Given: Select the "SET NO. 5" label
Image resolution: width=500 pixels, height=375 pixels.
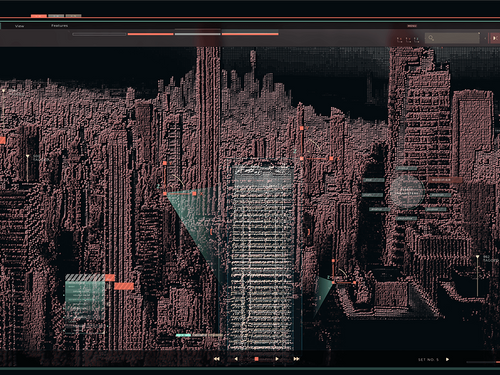Looking at the screenshot, I should (428, 360).
